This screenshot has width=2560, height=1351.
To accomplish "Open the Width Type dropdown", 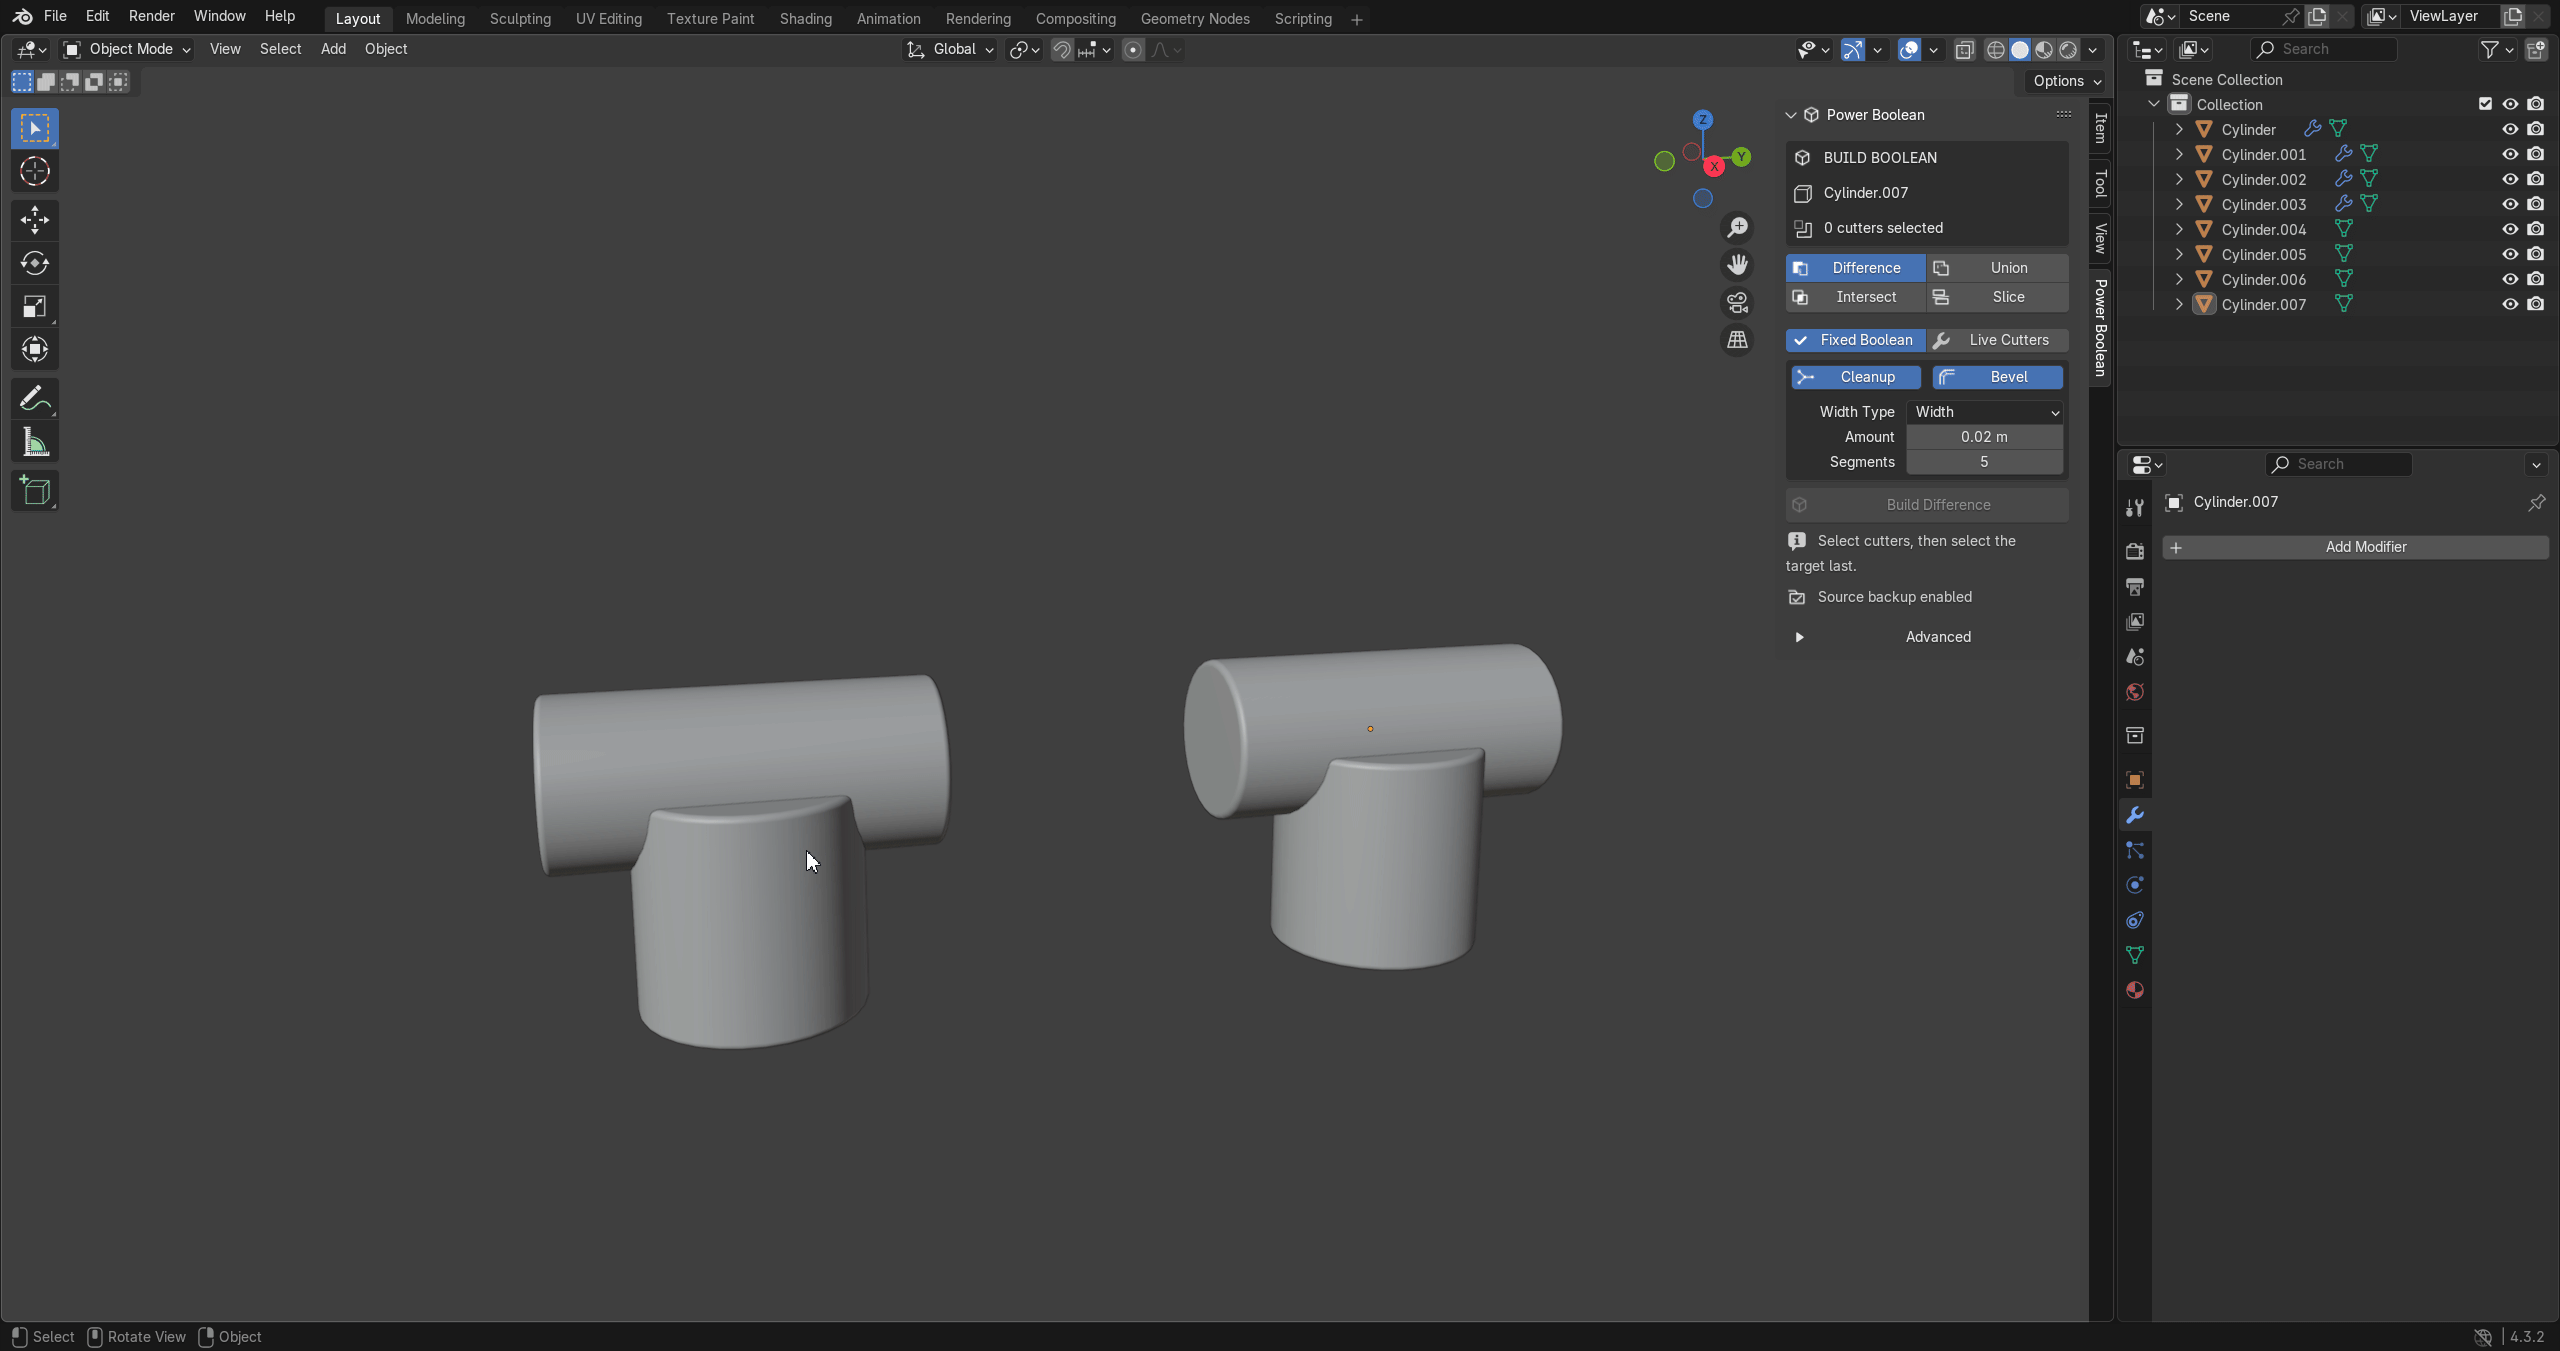I will (x=1985, y=412).
